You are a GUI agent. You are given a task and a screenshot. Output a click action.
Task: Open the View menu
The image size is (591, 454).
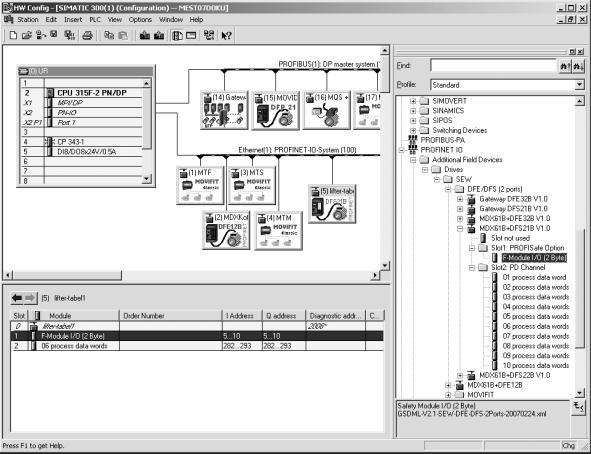(x=115, y=20)
